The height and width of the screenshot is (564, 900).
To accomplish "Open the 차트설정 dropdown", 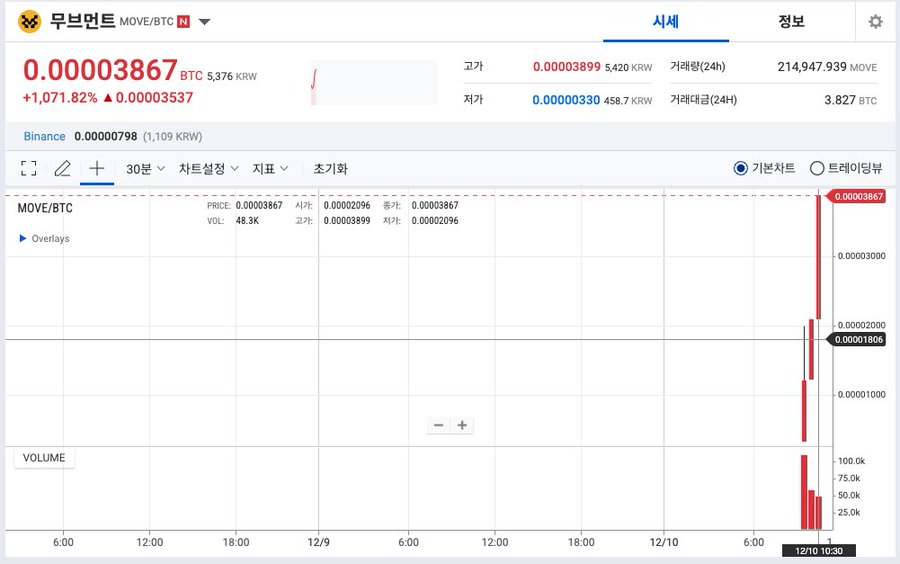I will coord(208,169).
